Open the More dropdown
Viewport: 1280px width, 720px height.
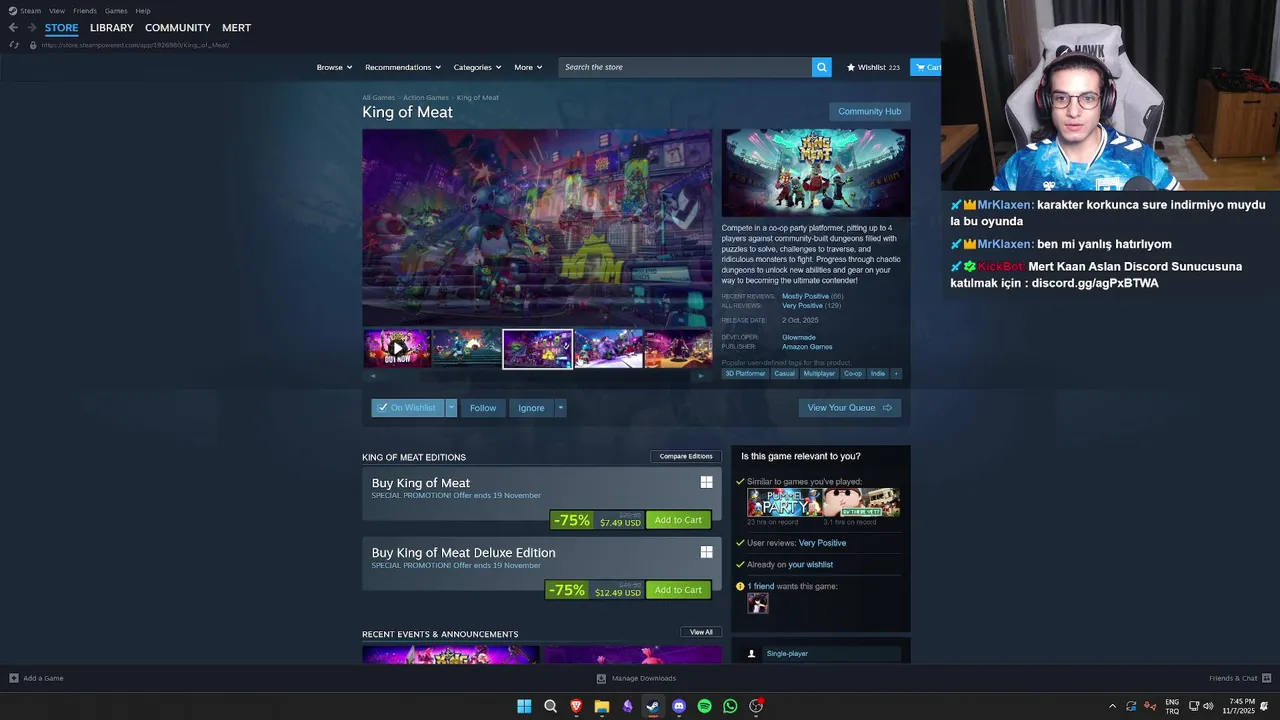(528, 67)
